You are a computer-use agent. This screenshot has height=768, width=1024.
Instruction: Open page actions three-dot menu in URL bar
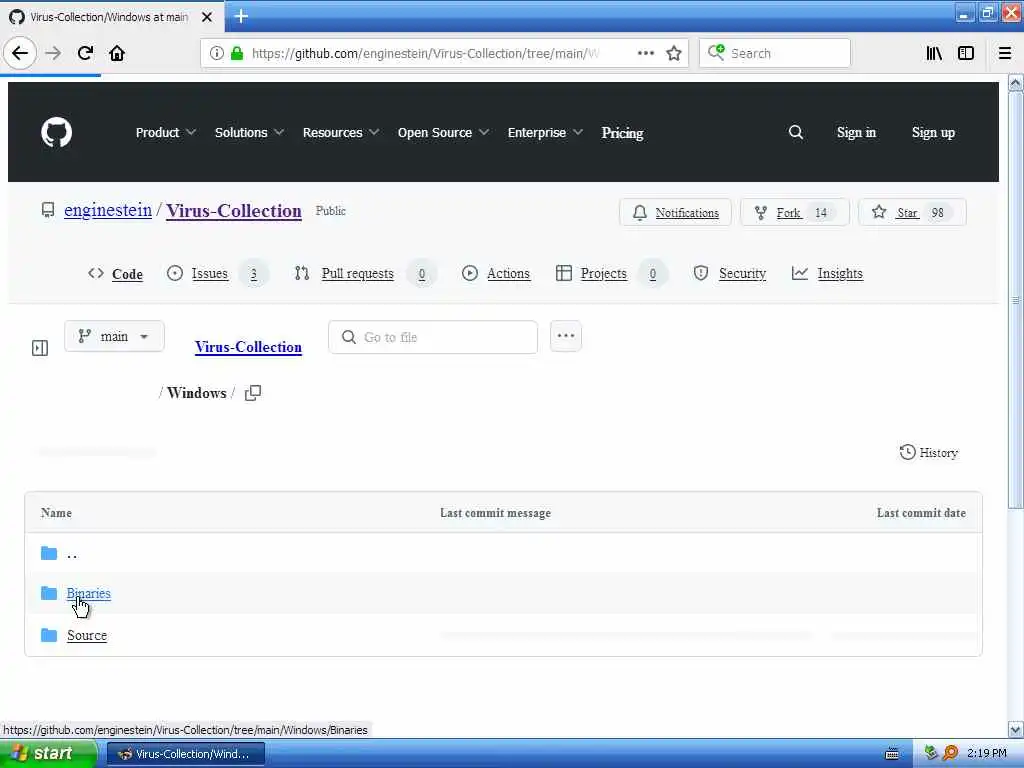click(645, 53)
